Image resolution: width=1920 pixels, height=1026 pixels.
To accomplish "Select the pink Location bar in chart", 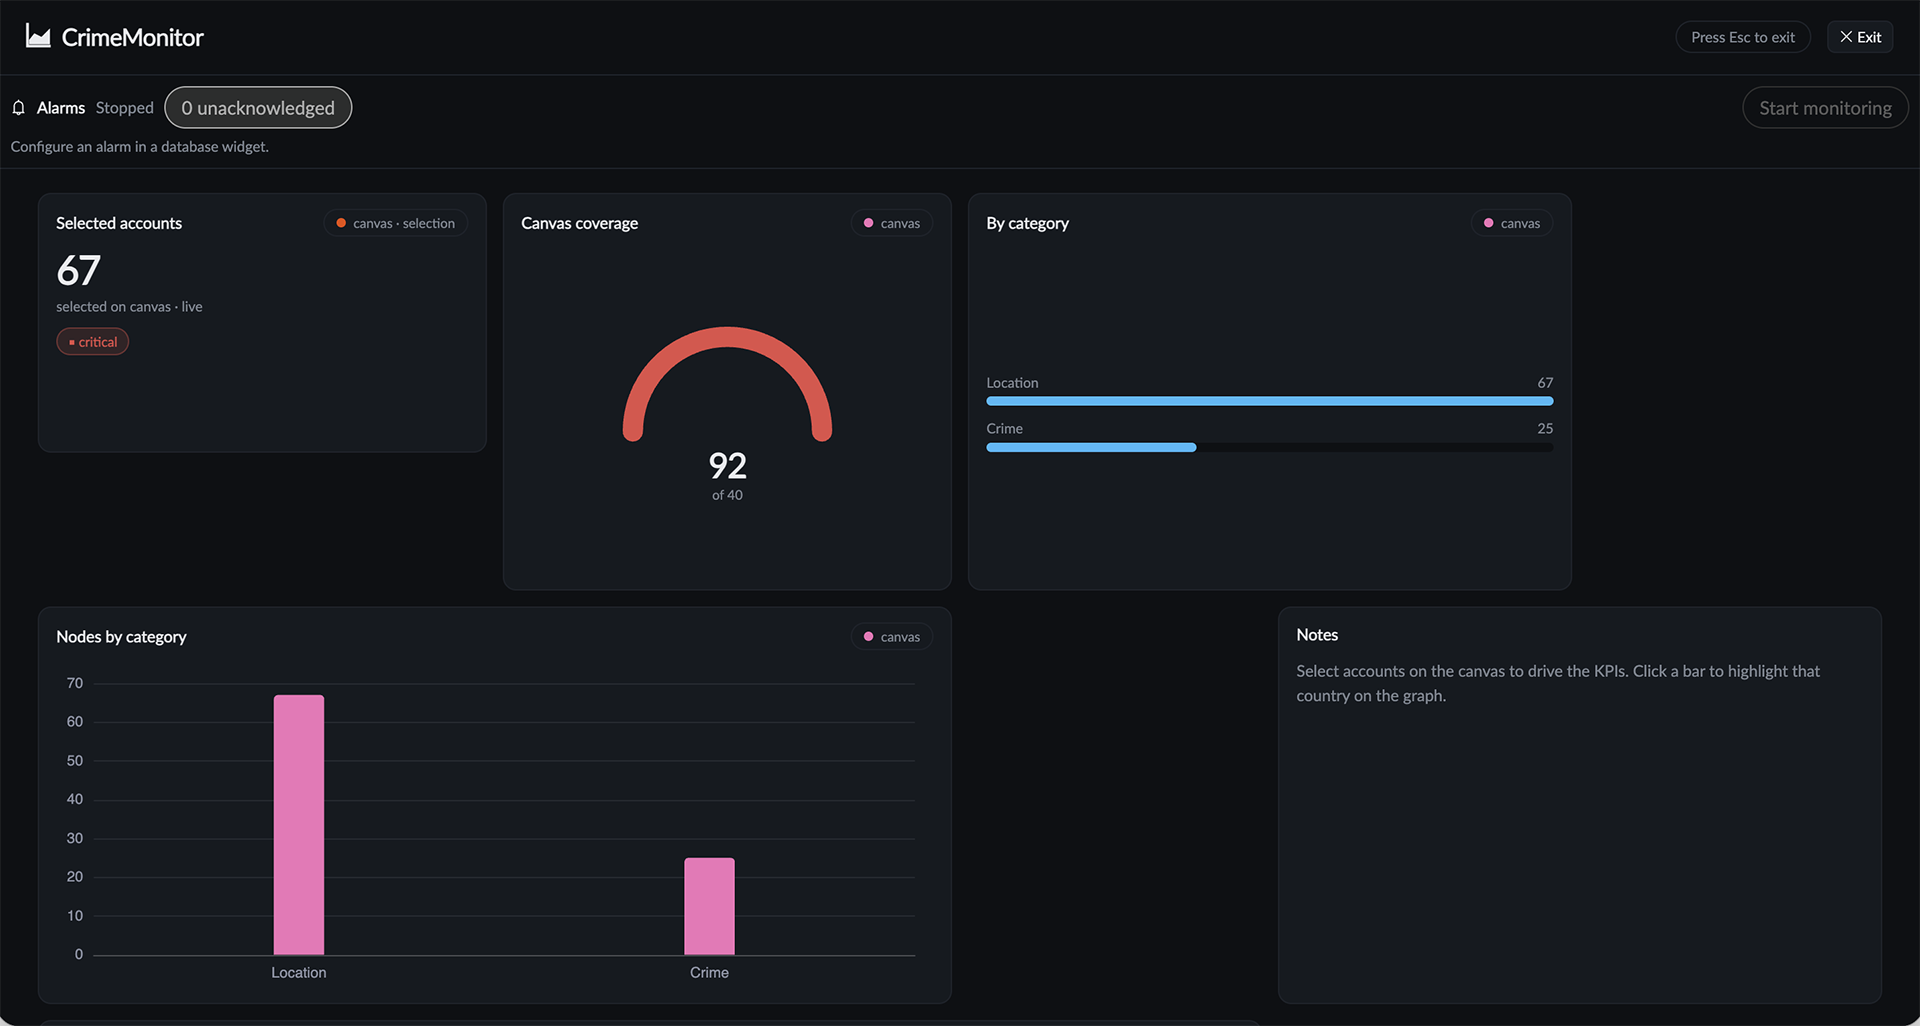I will click(299, 825).
